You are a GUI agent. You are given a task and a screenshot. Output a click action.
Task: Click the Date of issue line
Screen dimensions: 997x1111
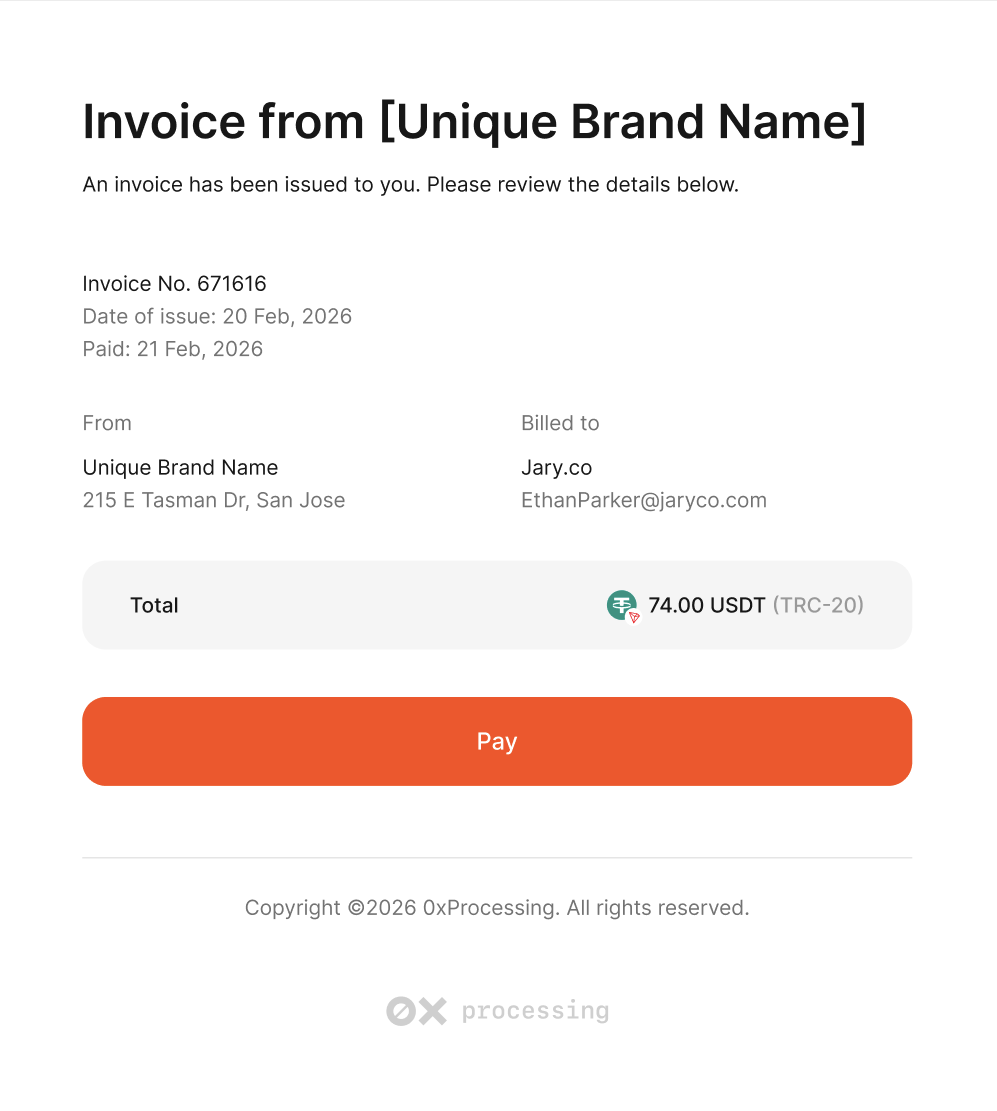(217, 316)
